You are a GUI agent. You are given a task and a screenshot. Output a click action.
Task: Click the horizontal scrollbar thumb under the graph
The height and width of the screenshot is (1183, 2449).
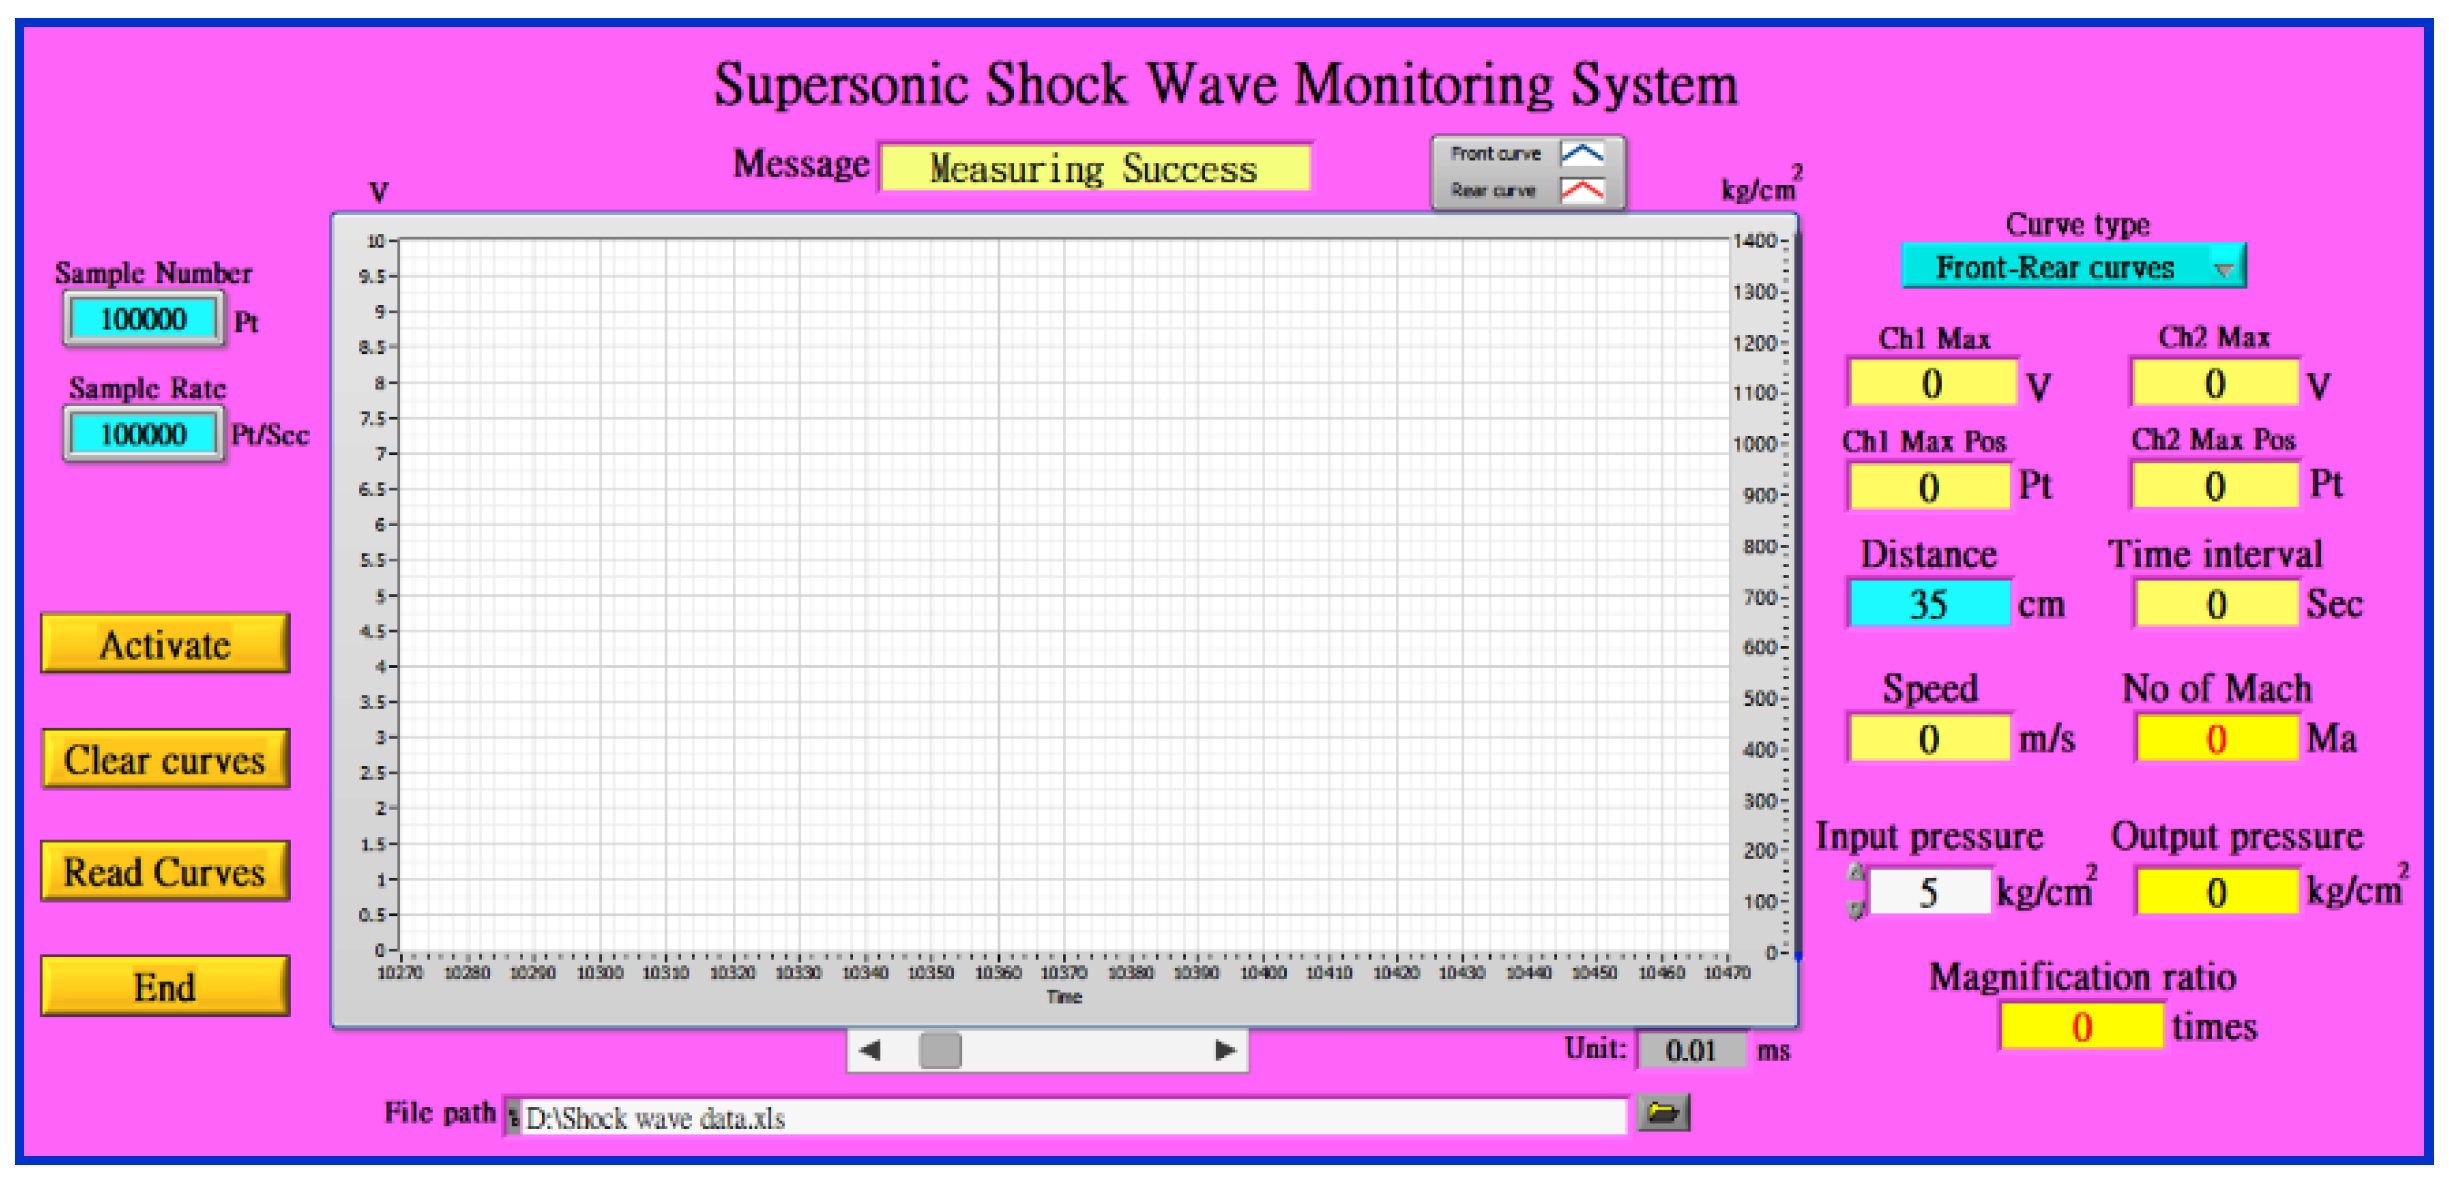(940, 1050)
